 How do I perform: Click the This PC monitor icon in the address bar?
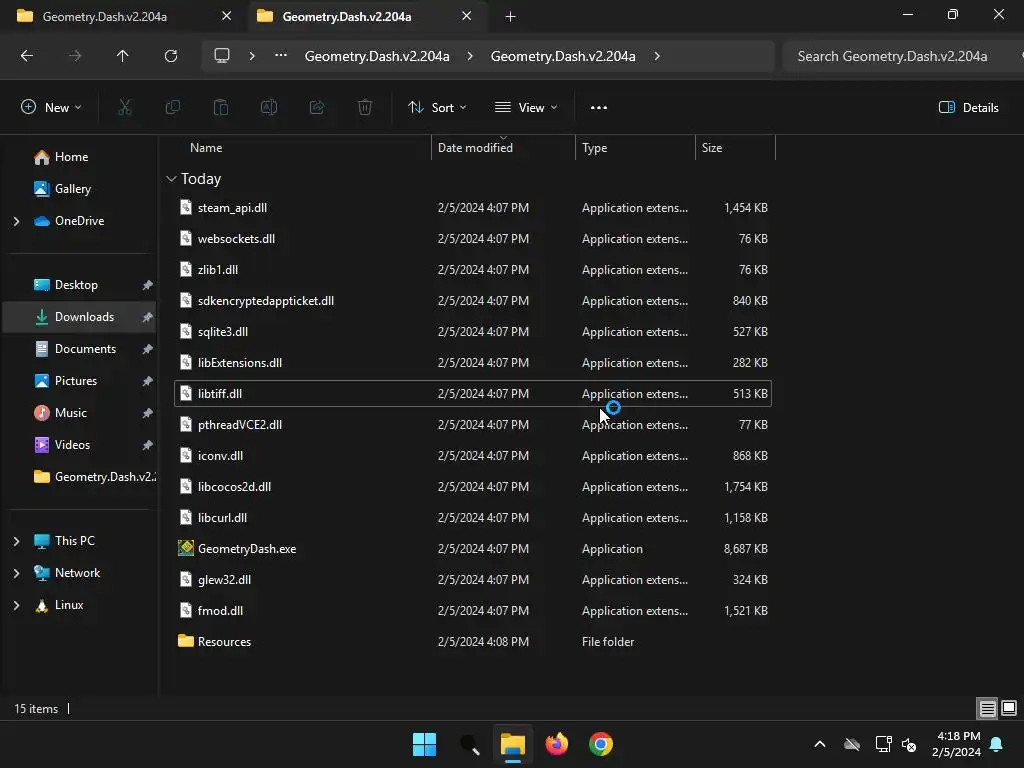point(222,56)
